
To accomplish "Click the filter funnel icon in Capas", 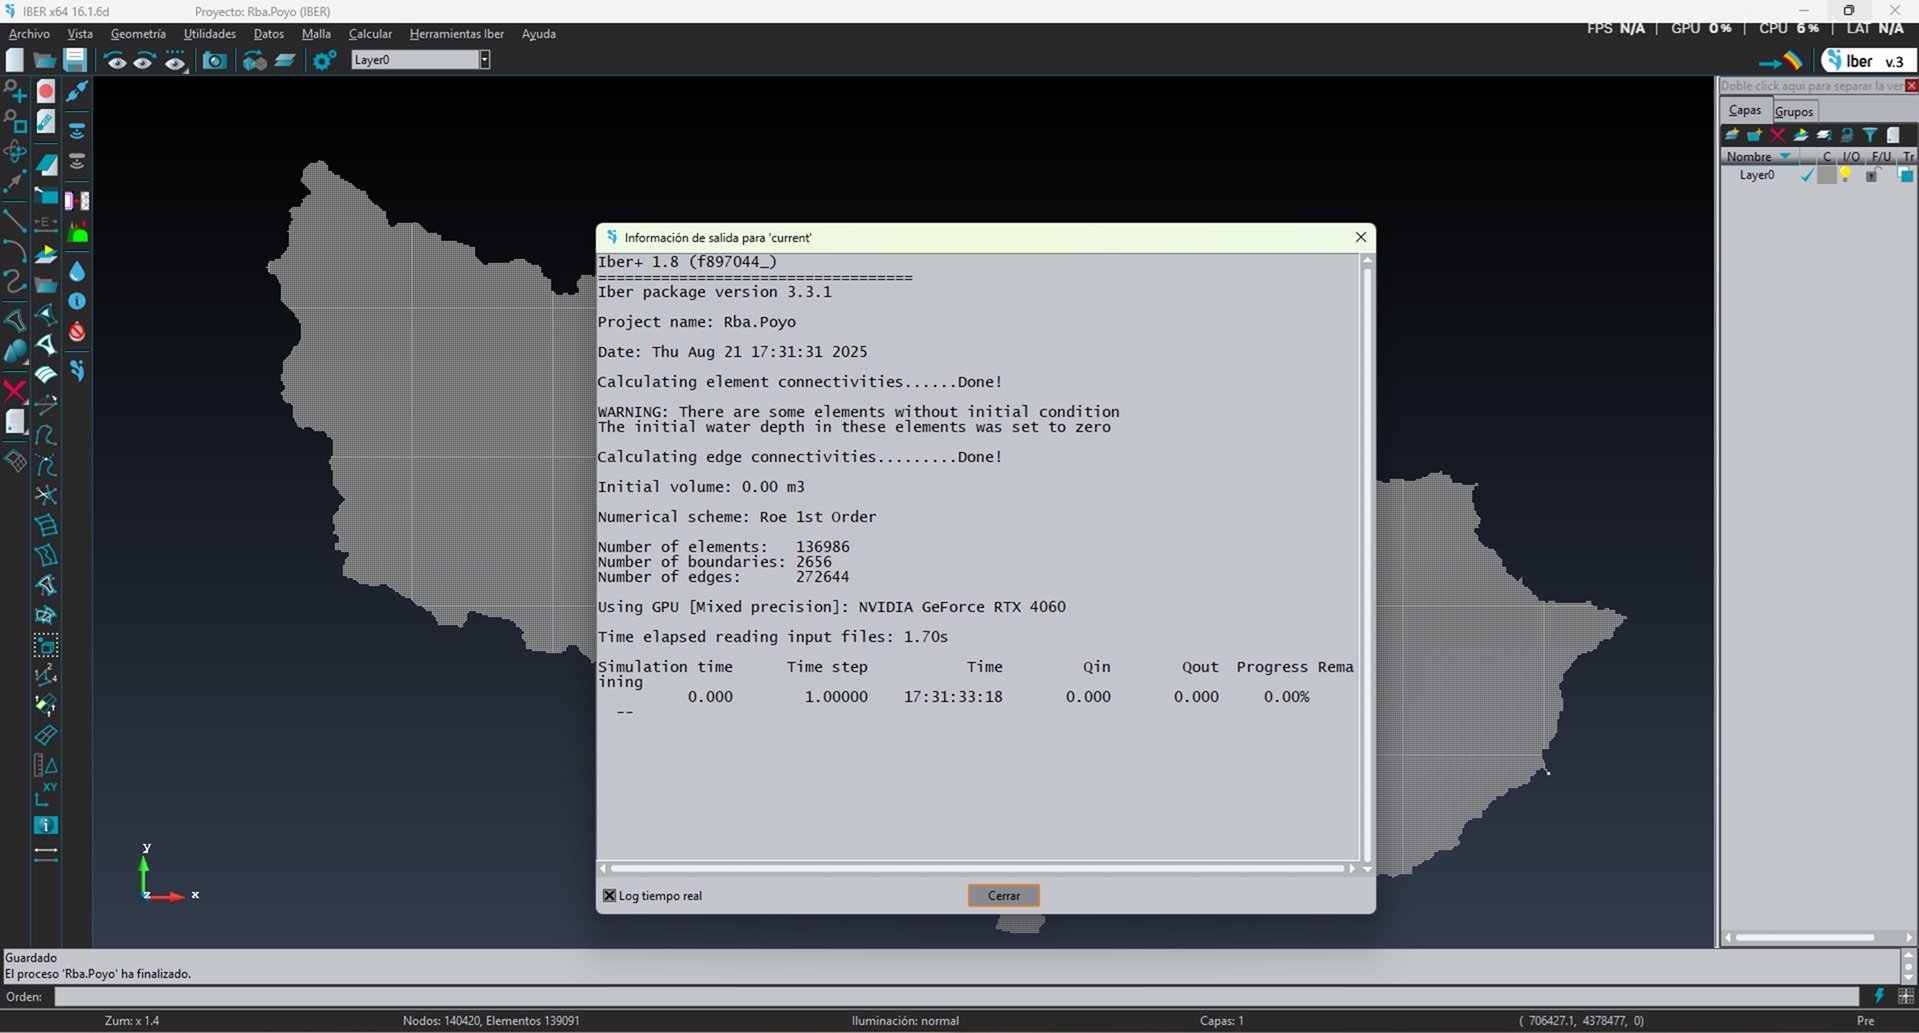I will click(x=1870, y=135).
